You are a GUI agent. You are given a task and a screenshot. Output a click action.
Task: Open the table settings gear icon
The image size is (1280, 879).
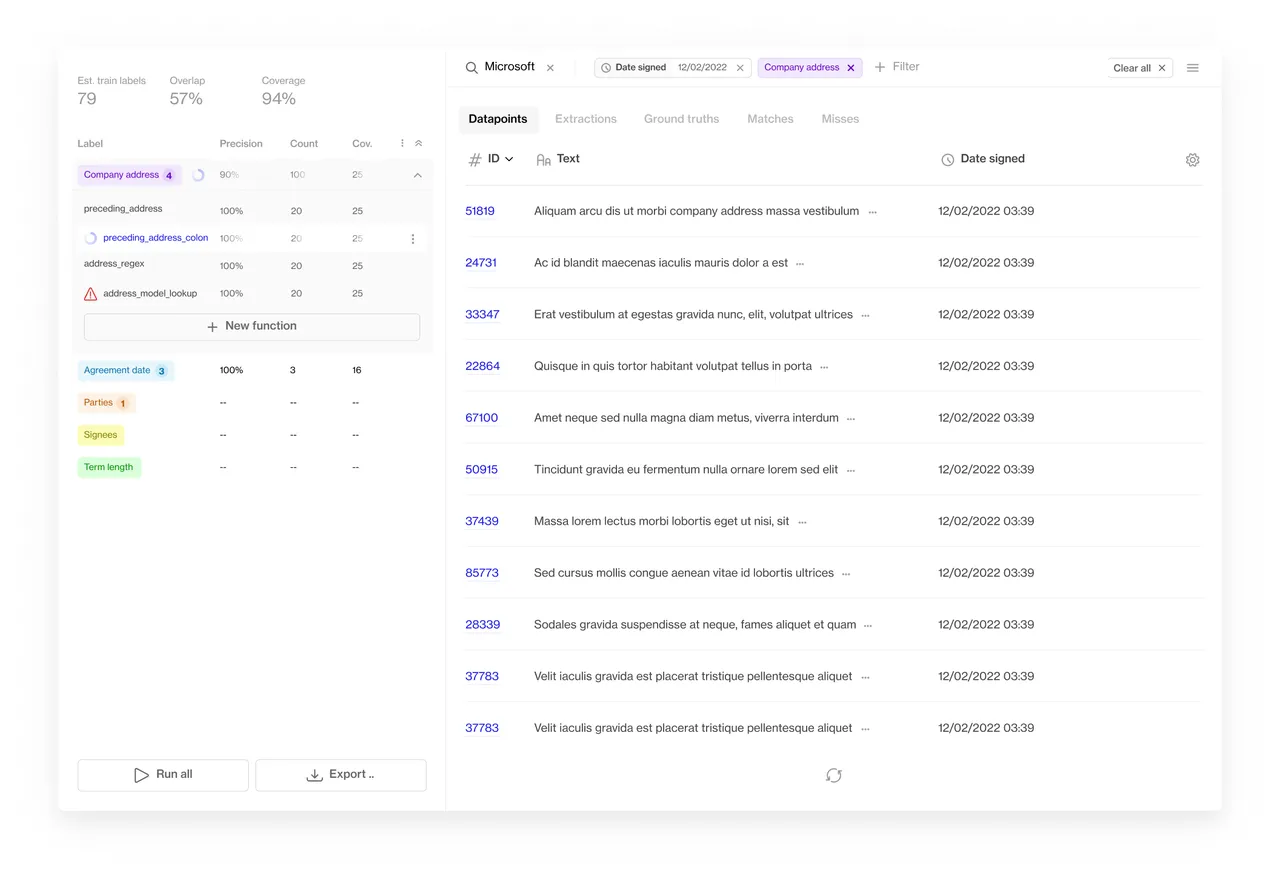pyautogui.click(x=1192, y=160)
